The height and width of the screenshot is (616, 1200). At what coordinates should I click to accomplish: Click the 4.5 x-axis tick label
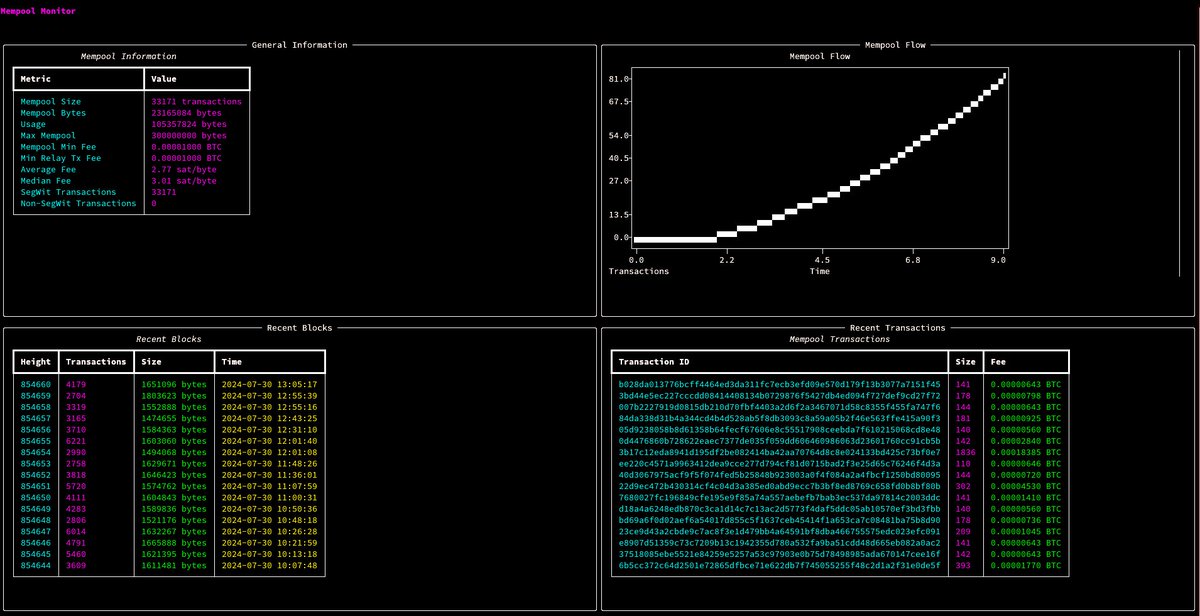pyautogui.click(x=821, y=260)
